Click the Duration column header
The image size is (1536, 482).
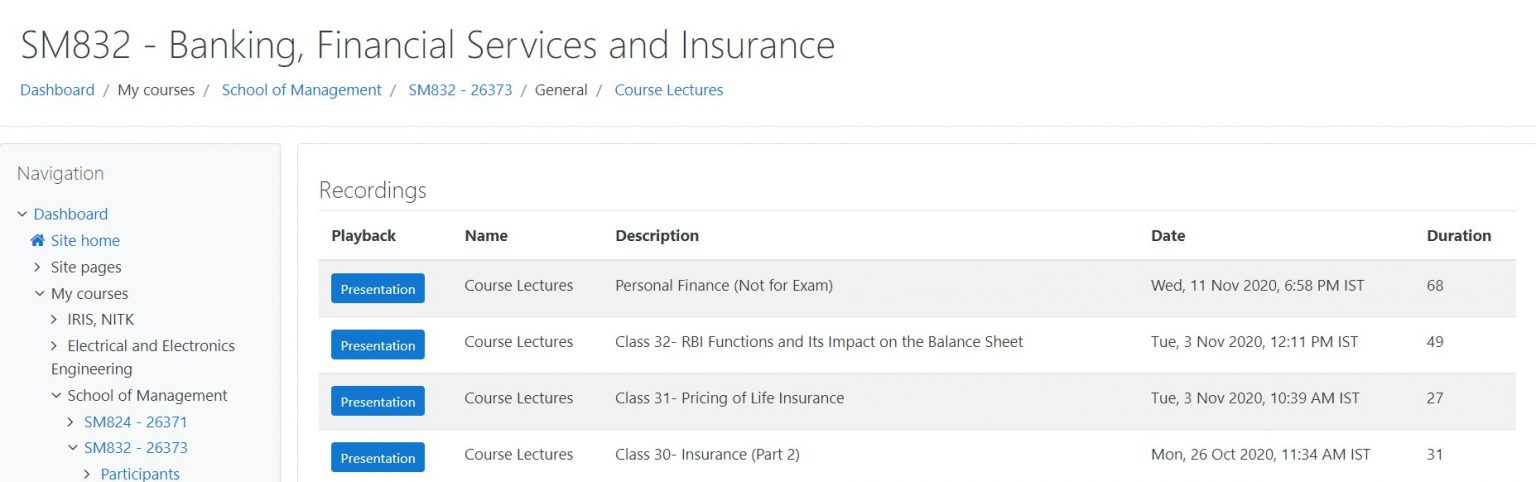pyautogui.click(x=1458, y=236)
